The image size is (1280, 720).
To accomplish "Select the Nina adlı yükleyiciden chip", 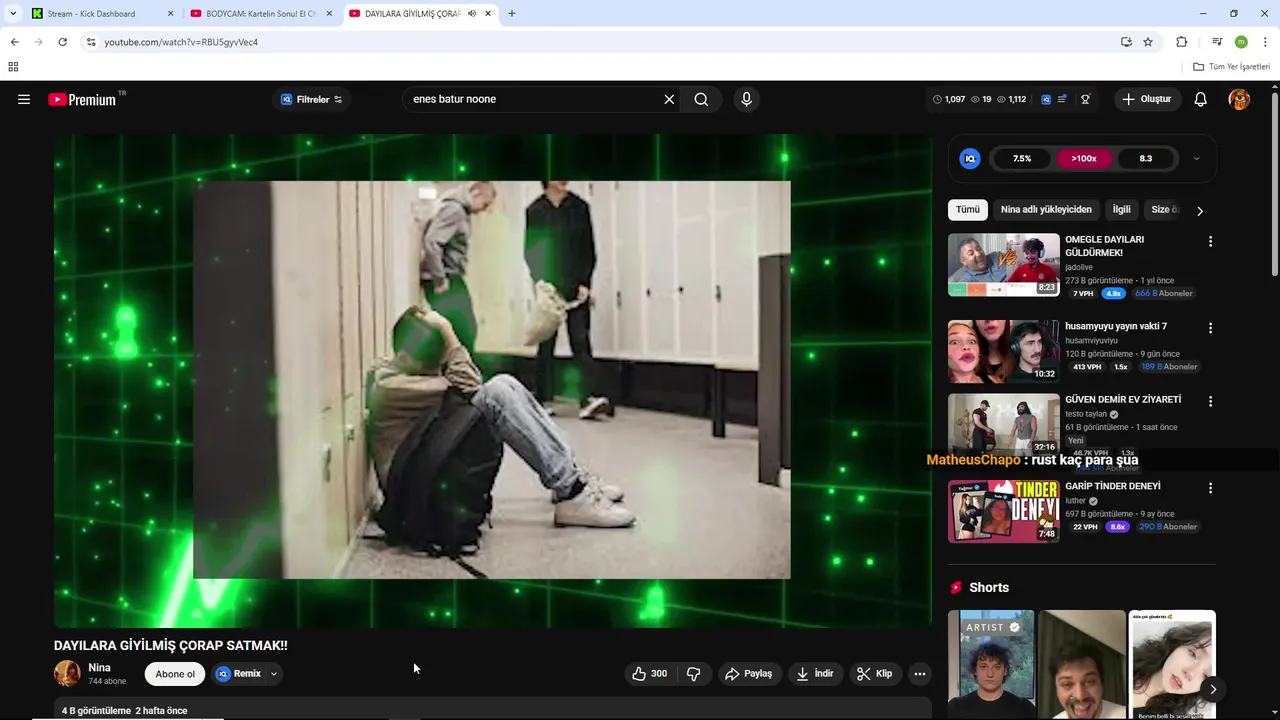I will (x=1046, y=210).
